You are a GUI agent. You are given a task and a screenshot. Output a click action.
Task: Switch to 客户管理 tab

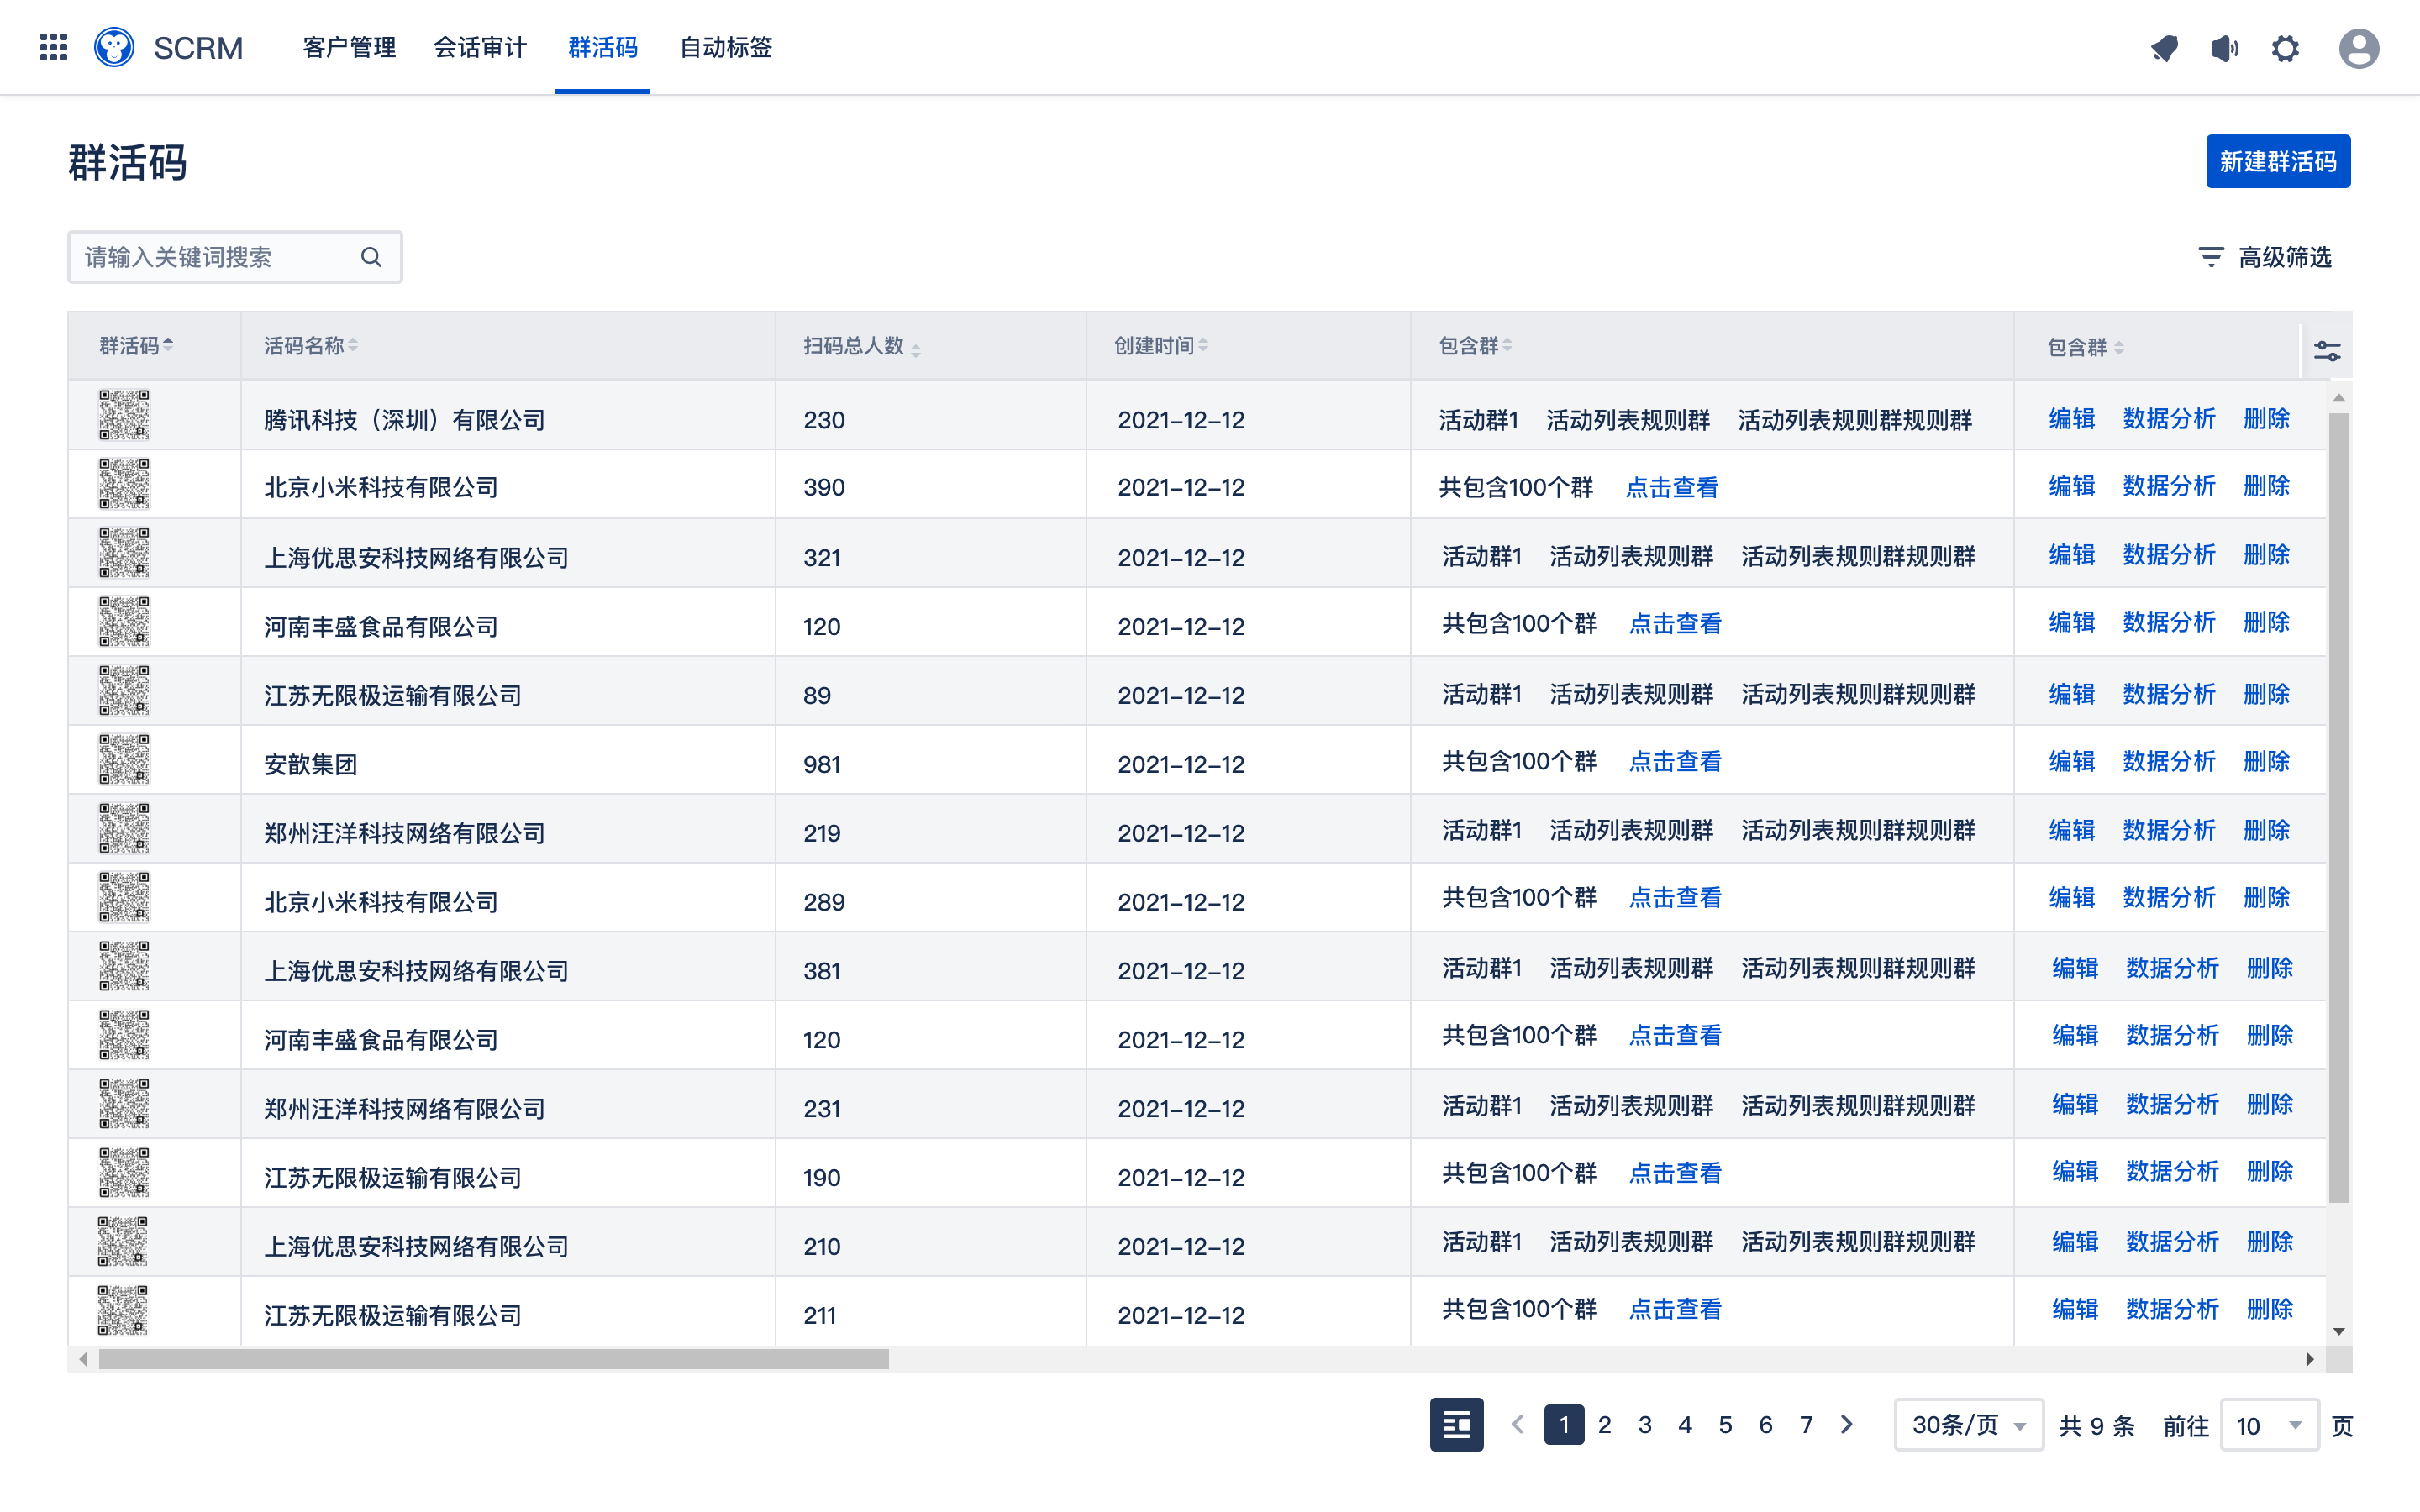pyautogui.click(x=349, y=47)
